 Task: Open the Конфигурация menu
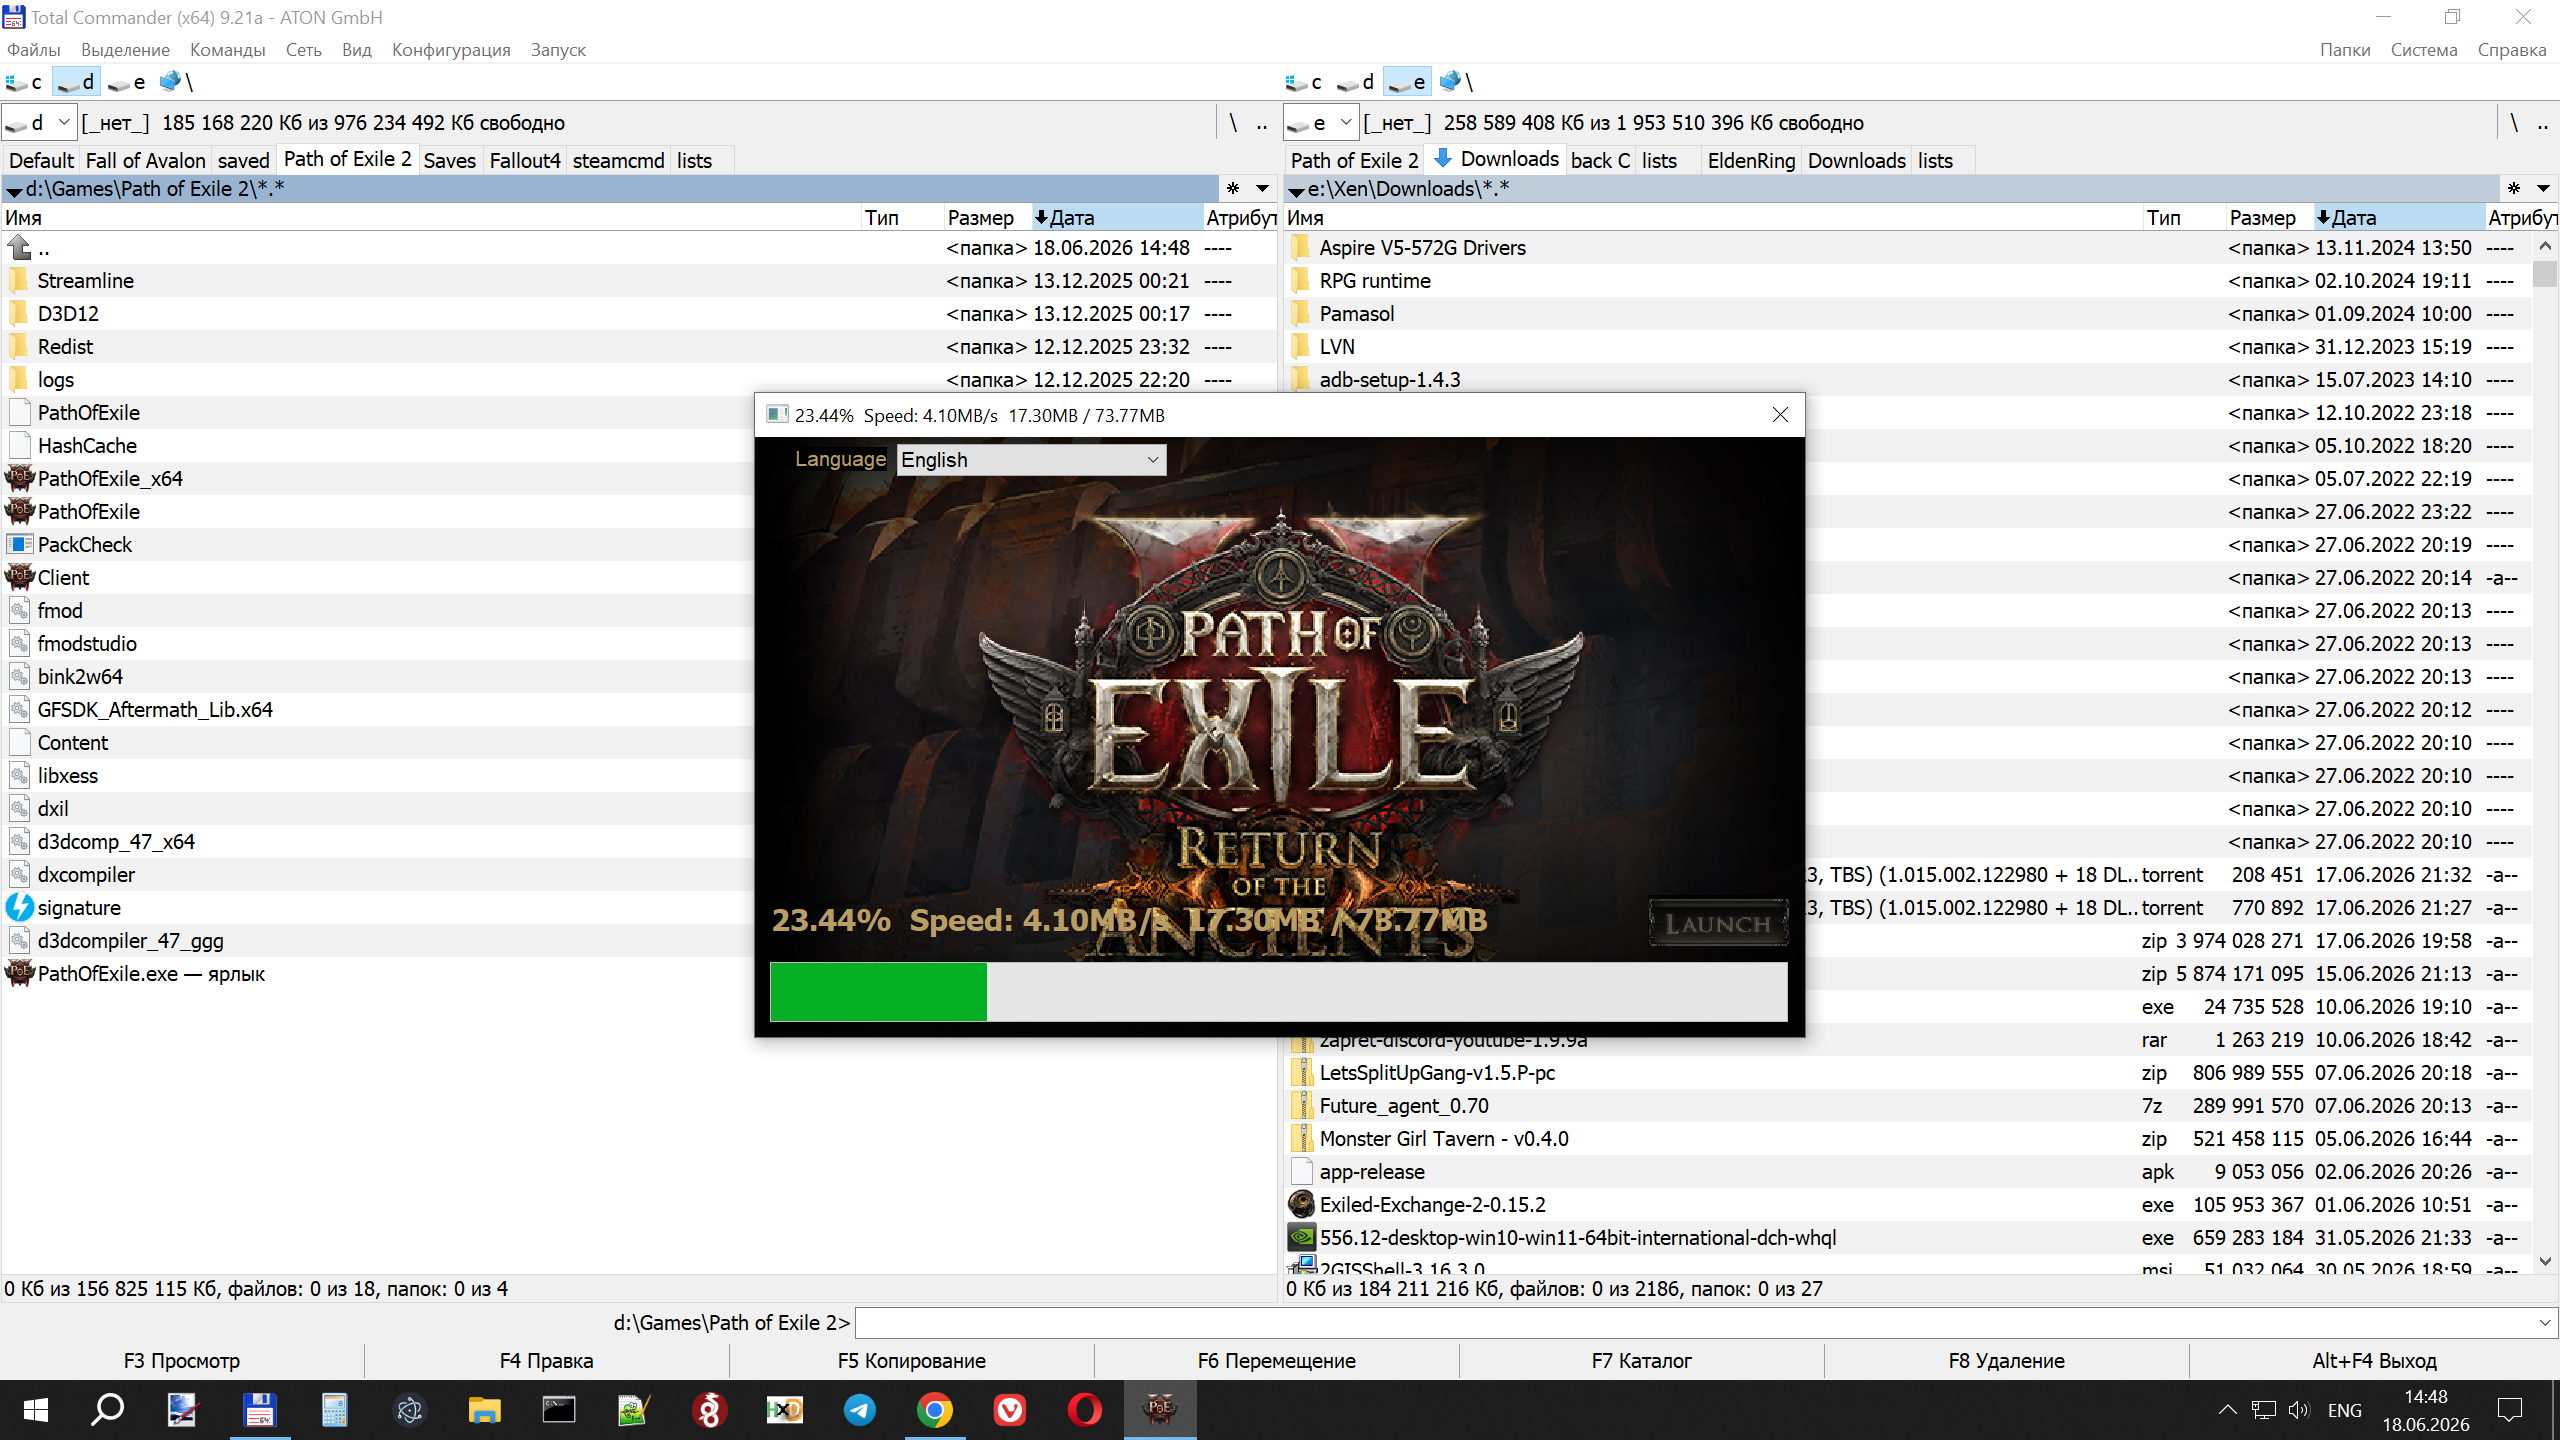point(451,50)
